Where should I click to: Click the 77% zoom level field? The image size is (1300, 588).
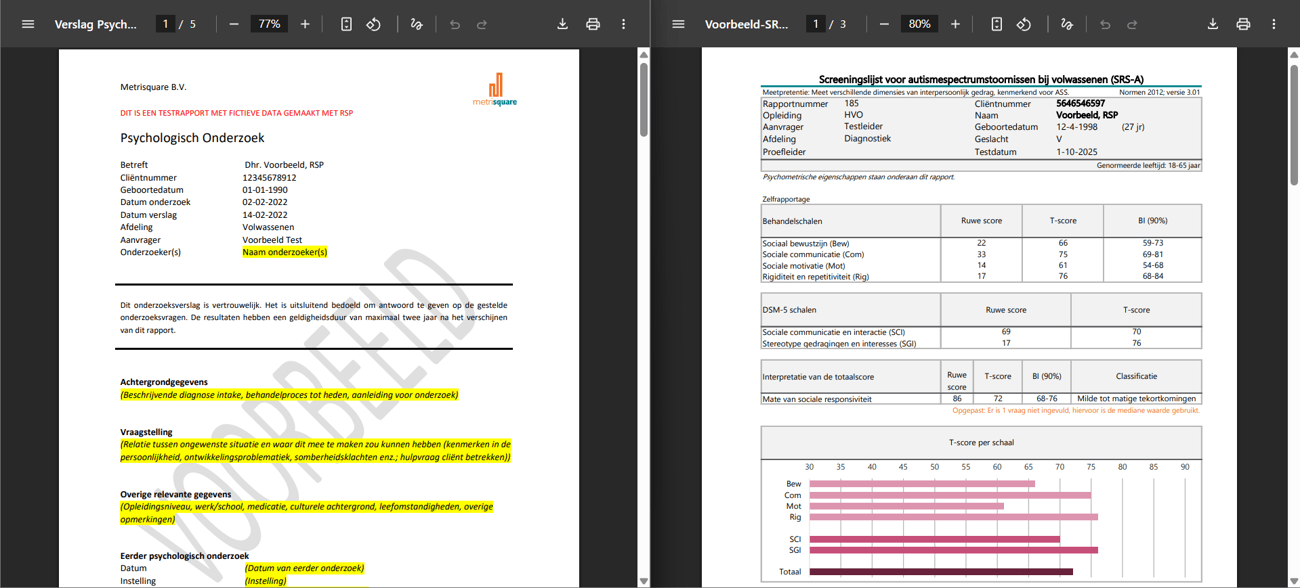pos(269,24)
